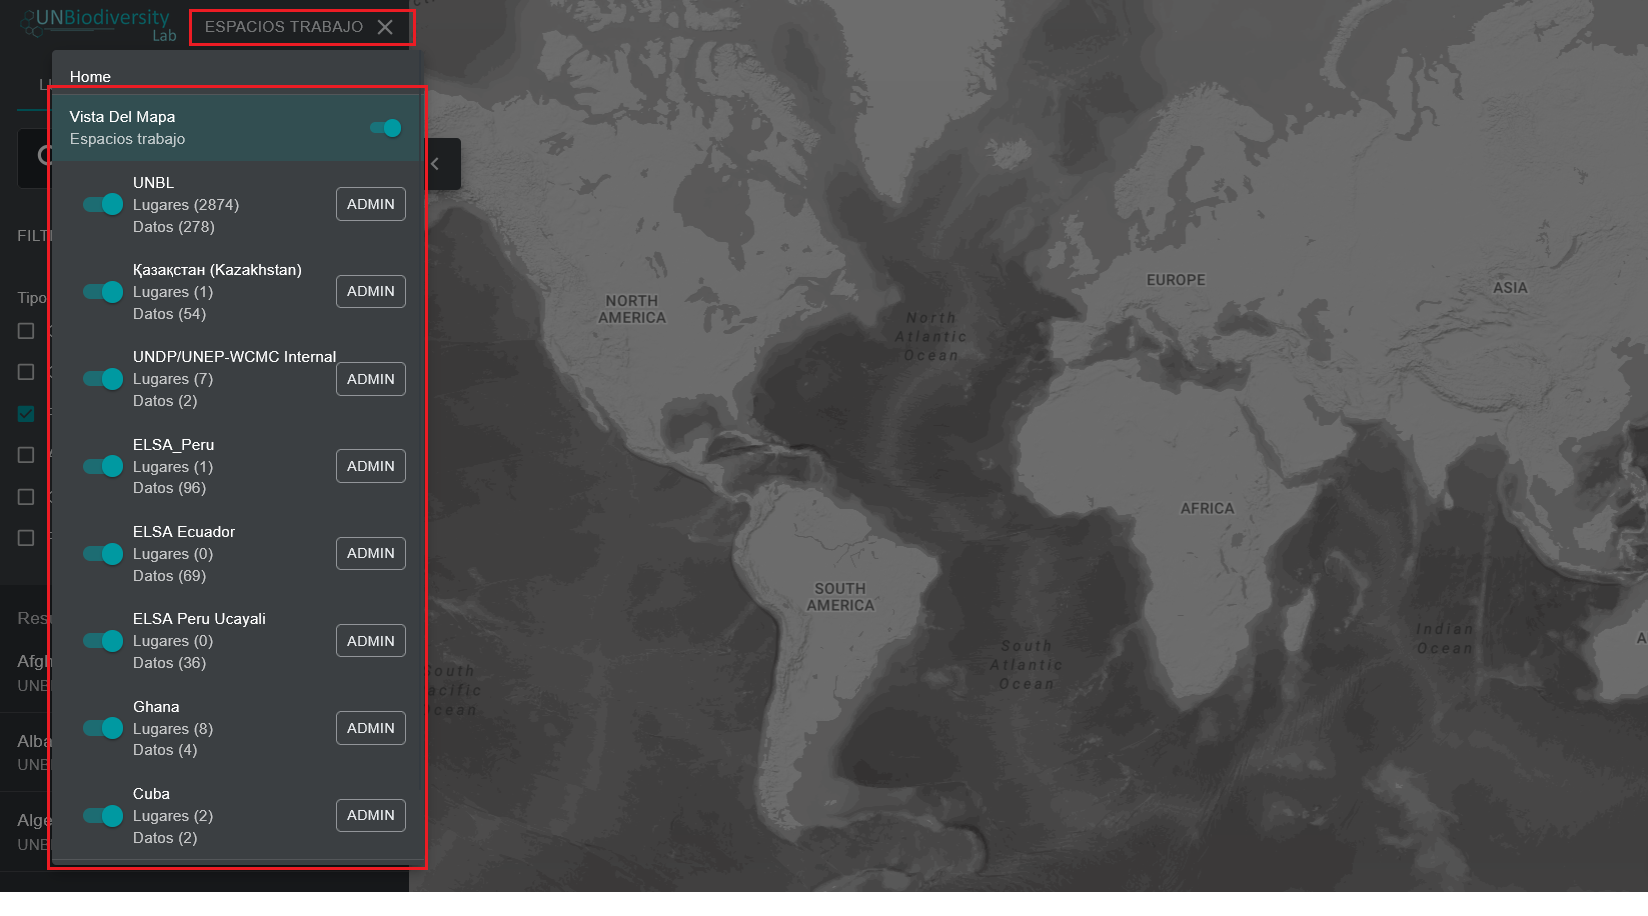Screen dimensions: 1648x916
Task: Click the UN Biodiversity Lab logo
Action: point(98,24)
